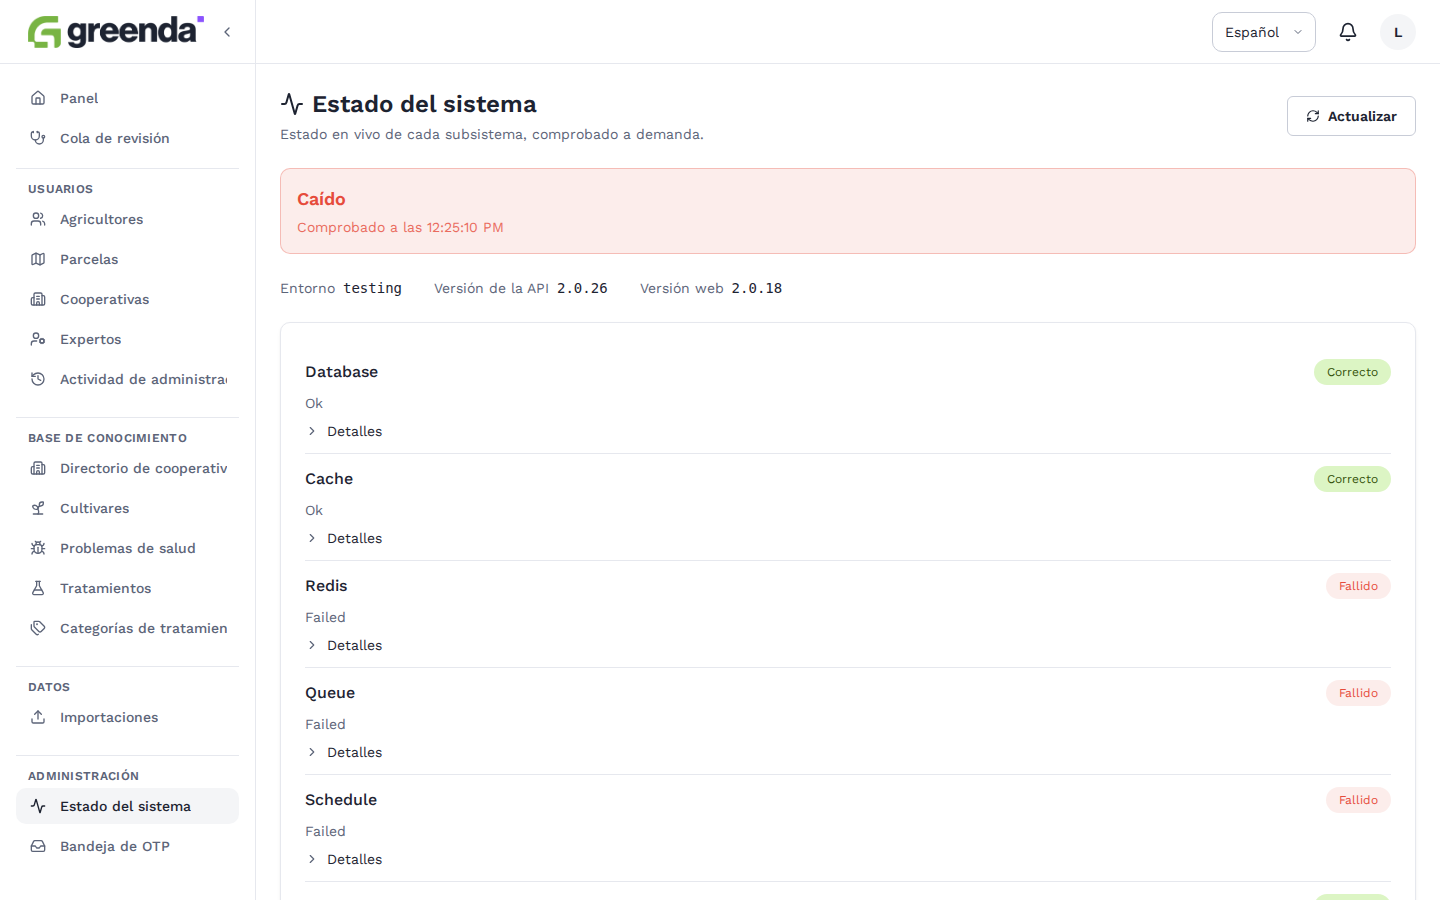Image resolution: width=1440 pixels, height=900 pixels.
Task: Click the 'Failed' status text under Schedule
Action: [325, 831]
